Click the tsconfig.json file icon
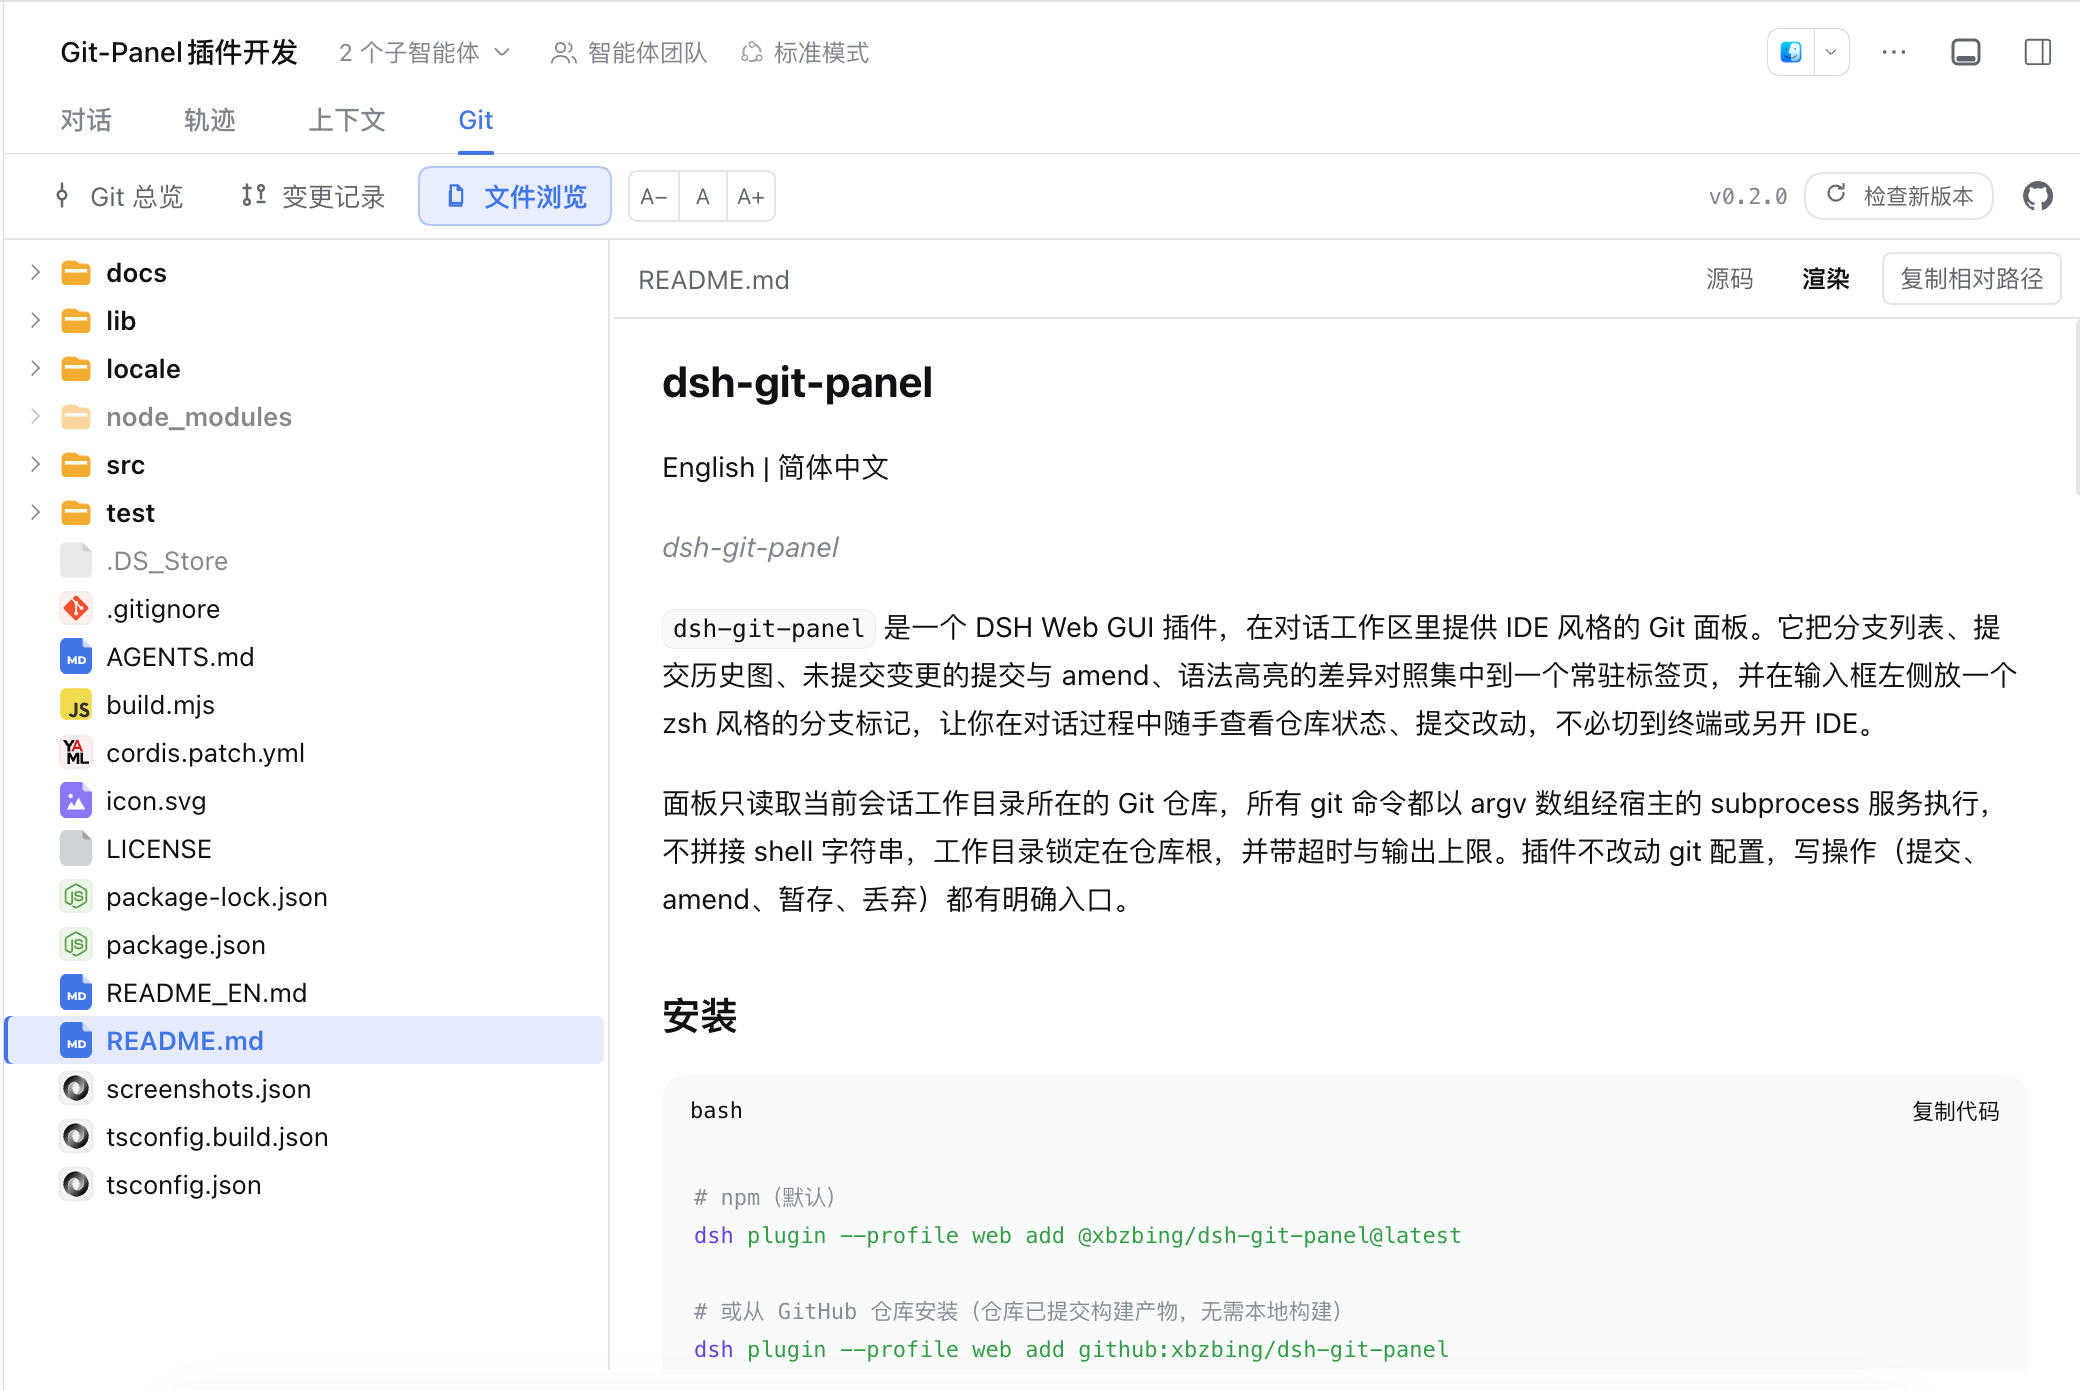2080x1390 pixels. click(x=76, y=1184)
